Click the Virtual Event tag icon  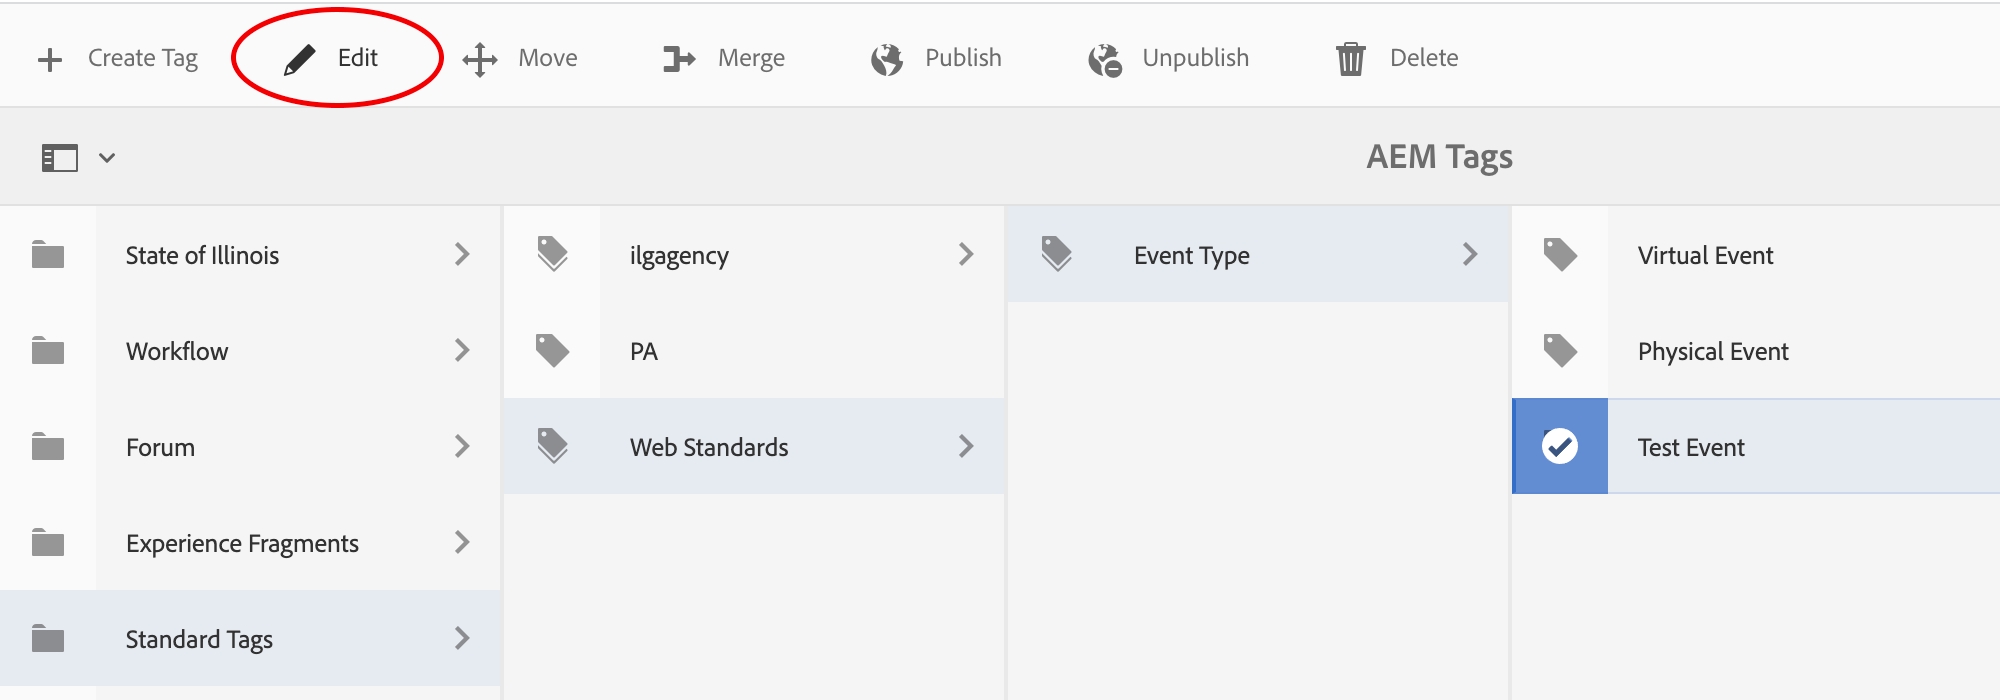point(1560,255)
